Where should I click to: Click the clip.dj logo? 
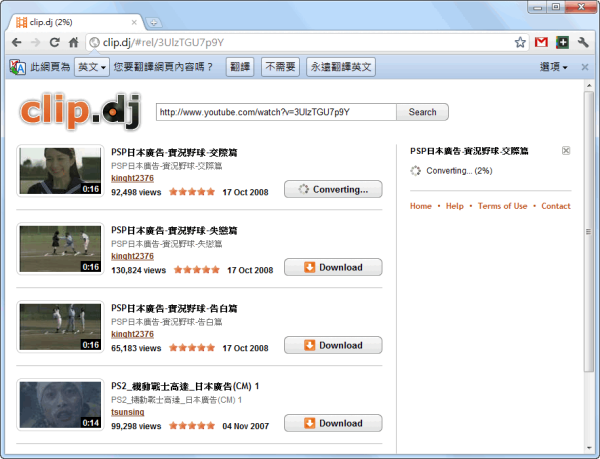(x=80, y=112)
